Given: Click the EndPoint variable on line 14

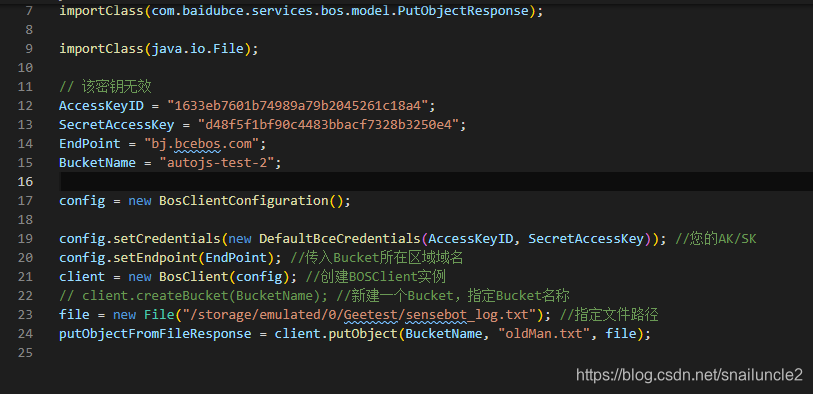Looking at the screenshot, I should [90, 144].
